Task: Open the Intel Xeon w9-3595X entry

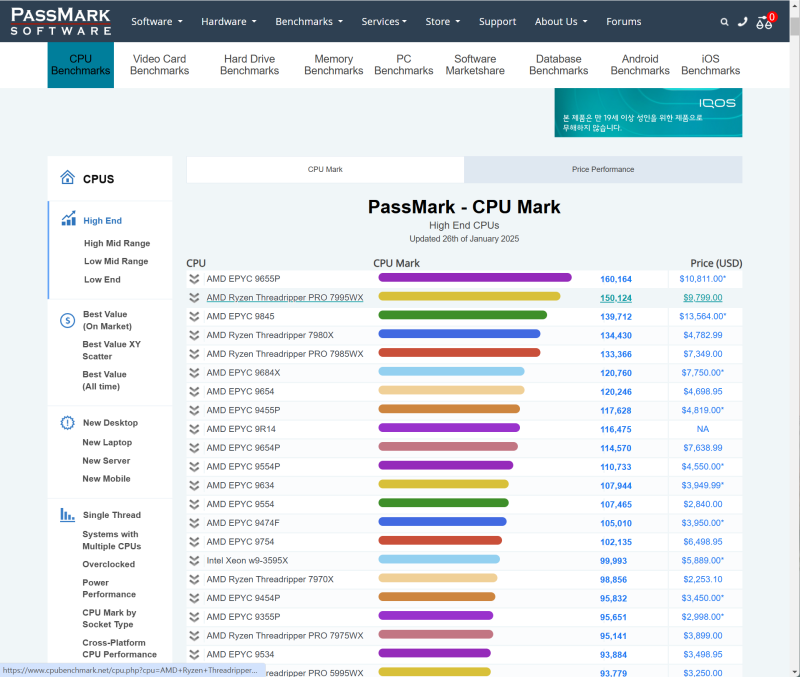Action: [x=247, y=561]
